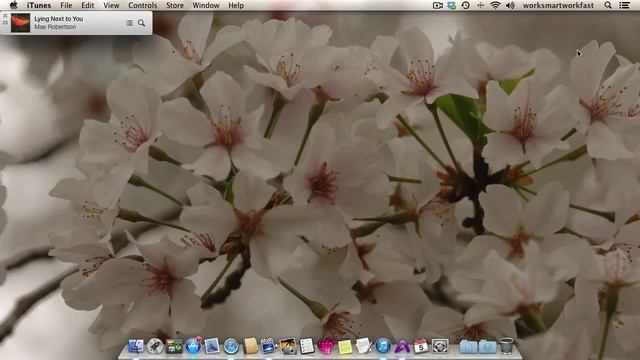Close the iTunes MiniPlayer window
Image resolution: width=640 pixels, height=360 pixels.
tap(5, 16)
